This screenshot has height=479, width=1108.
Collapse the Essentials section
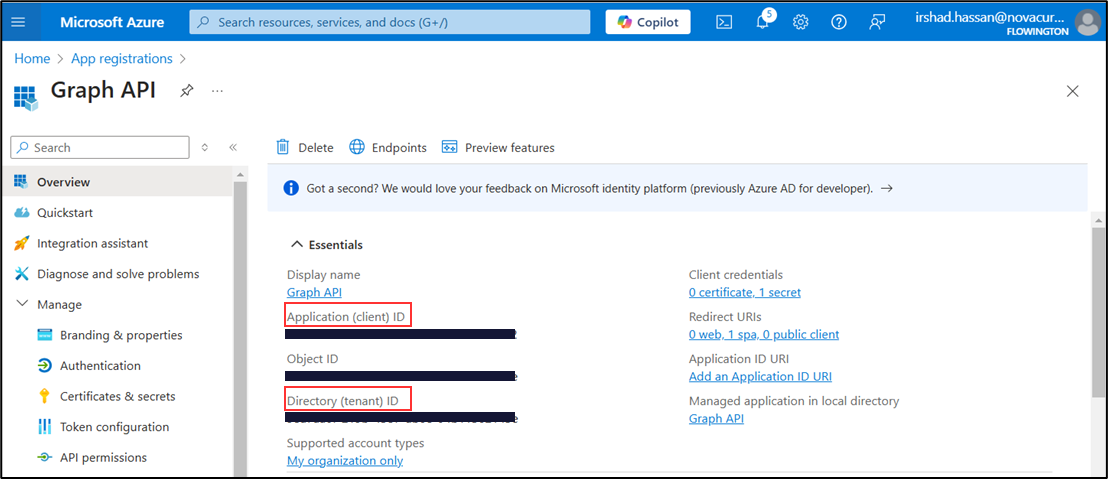(327, 244)
